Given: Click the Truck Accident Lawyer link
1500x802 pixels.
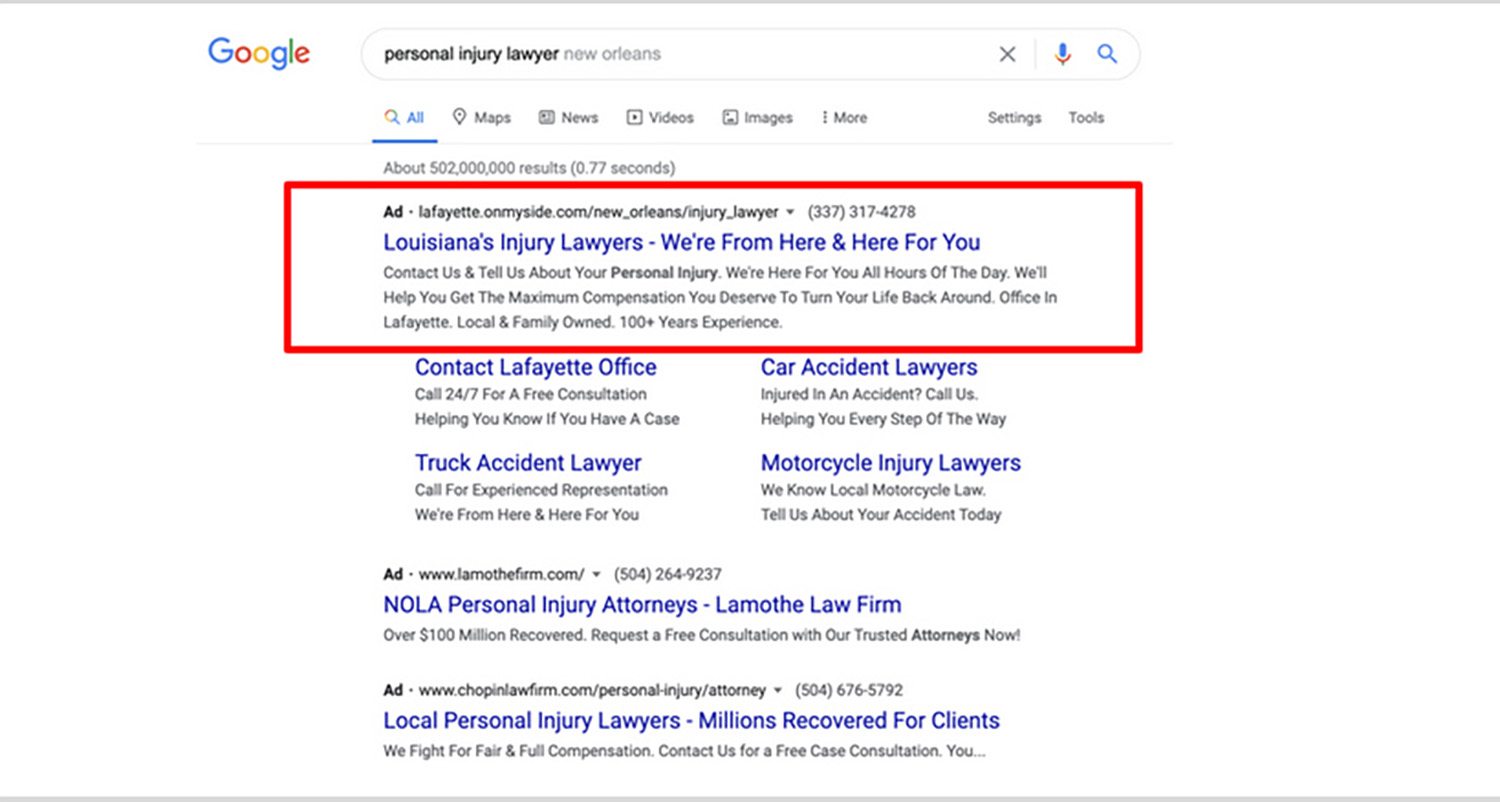Looking at the screenshot, I should click(528, 462).
